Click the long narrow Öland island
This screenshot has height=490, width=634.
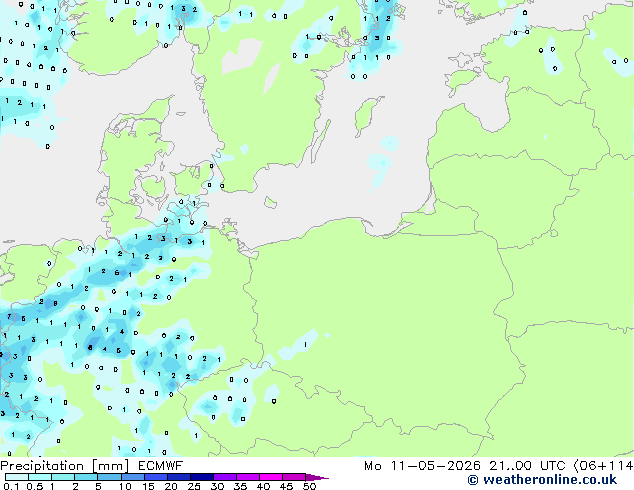(321, 142)
